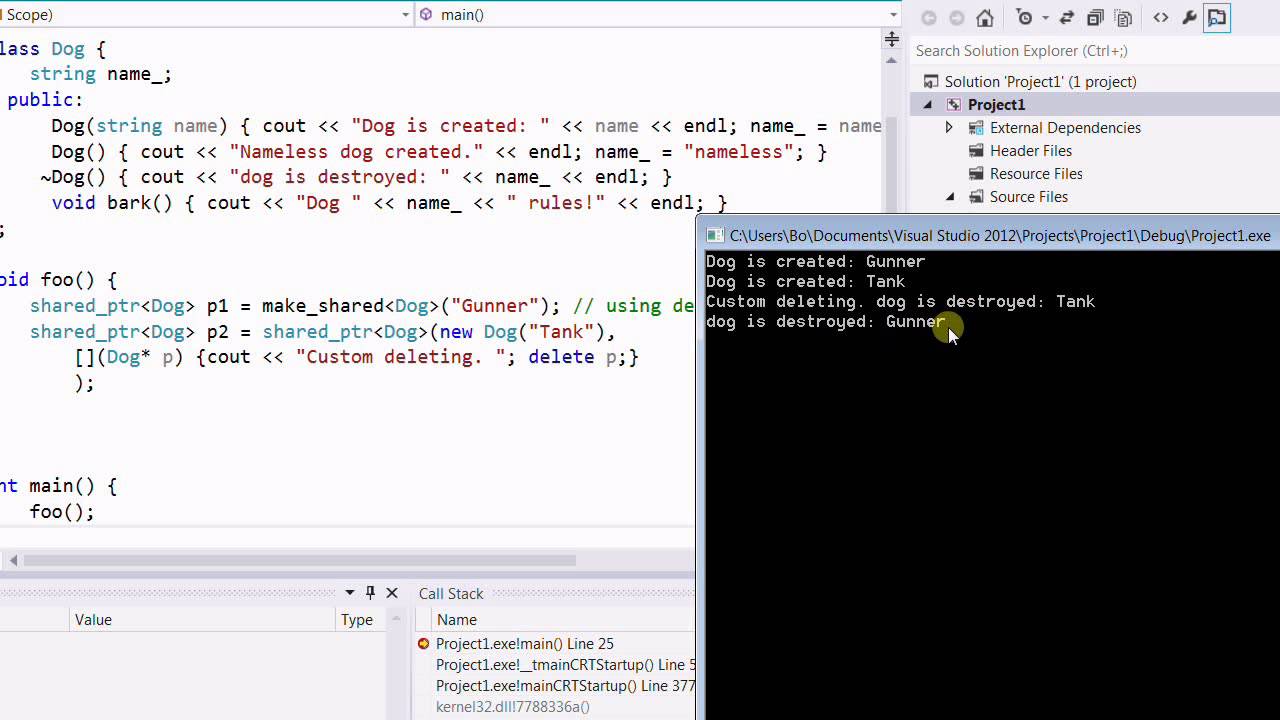Screen dimensions: 1280x720
Task: Close the left debug panel
Action: pyautogui.click(x=392, y=593)
